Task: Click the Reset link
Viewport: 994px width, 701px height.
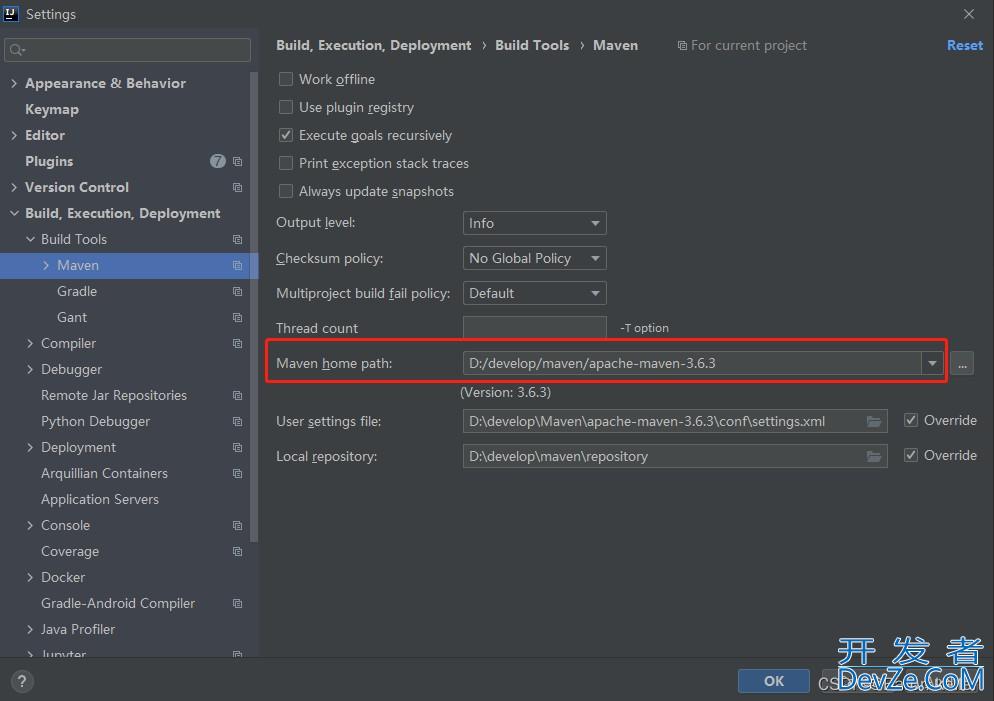Action: [x=964, y=45]
